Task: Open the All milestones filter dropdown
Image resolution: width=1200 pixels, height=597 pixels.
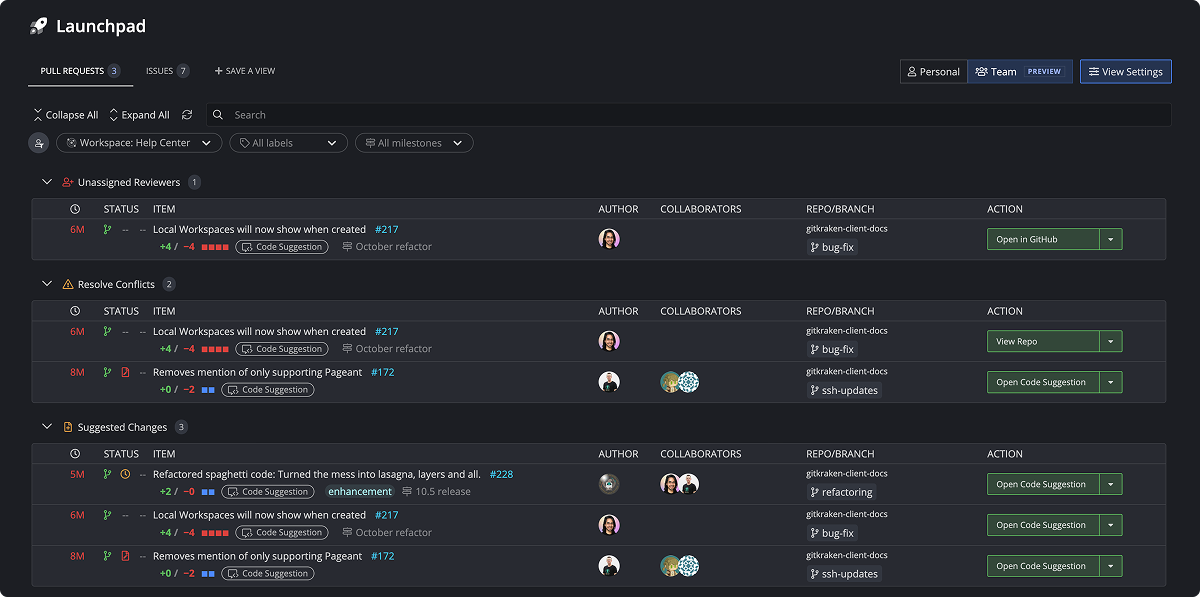Action: tap(414, 143)
